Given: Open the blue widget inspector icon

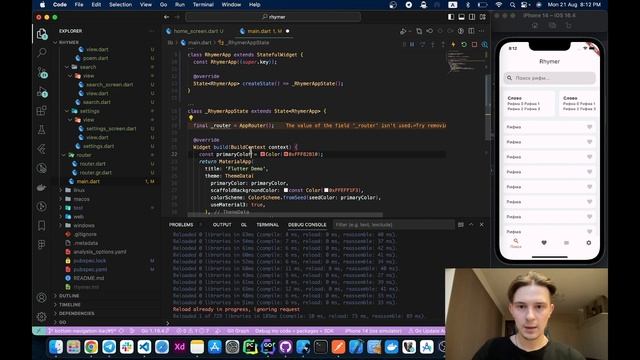Looking at the screenshot, I should pyautogui.click(x=484, y=44).
